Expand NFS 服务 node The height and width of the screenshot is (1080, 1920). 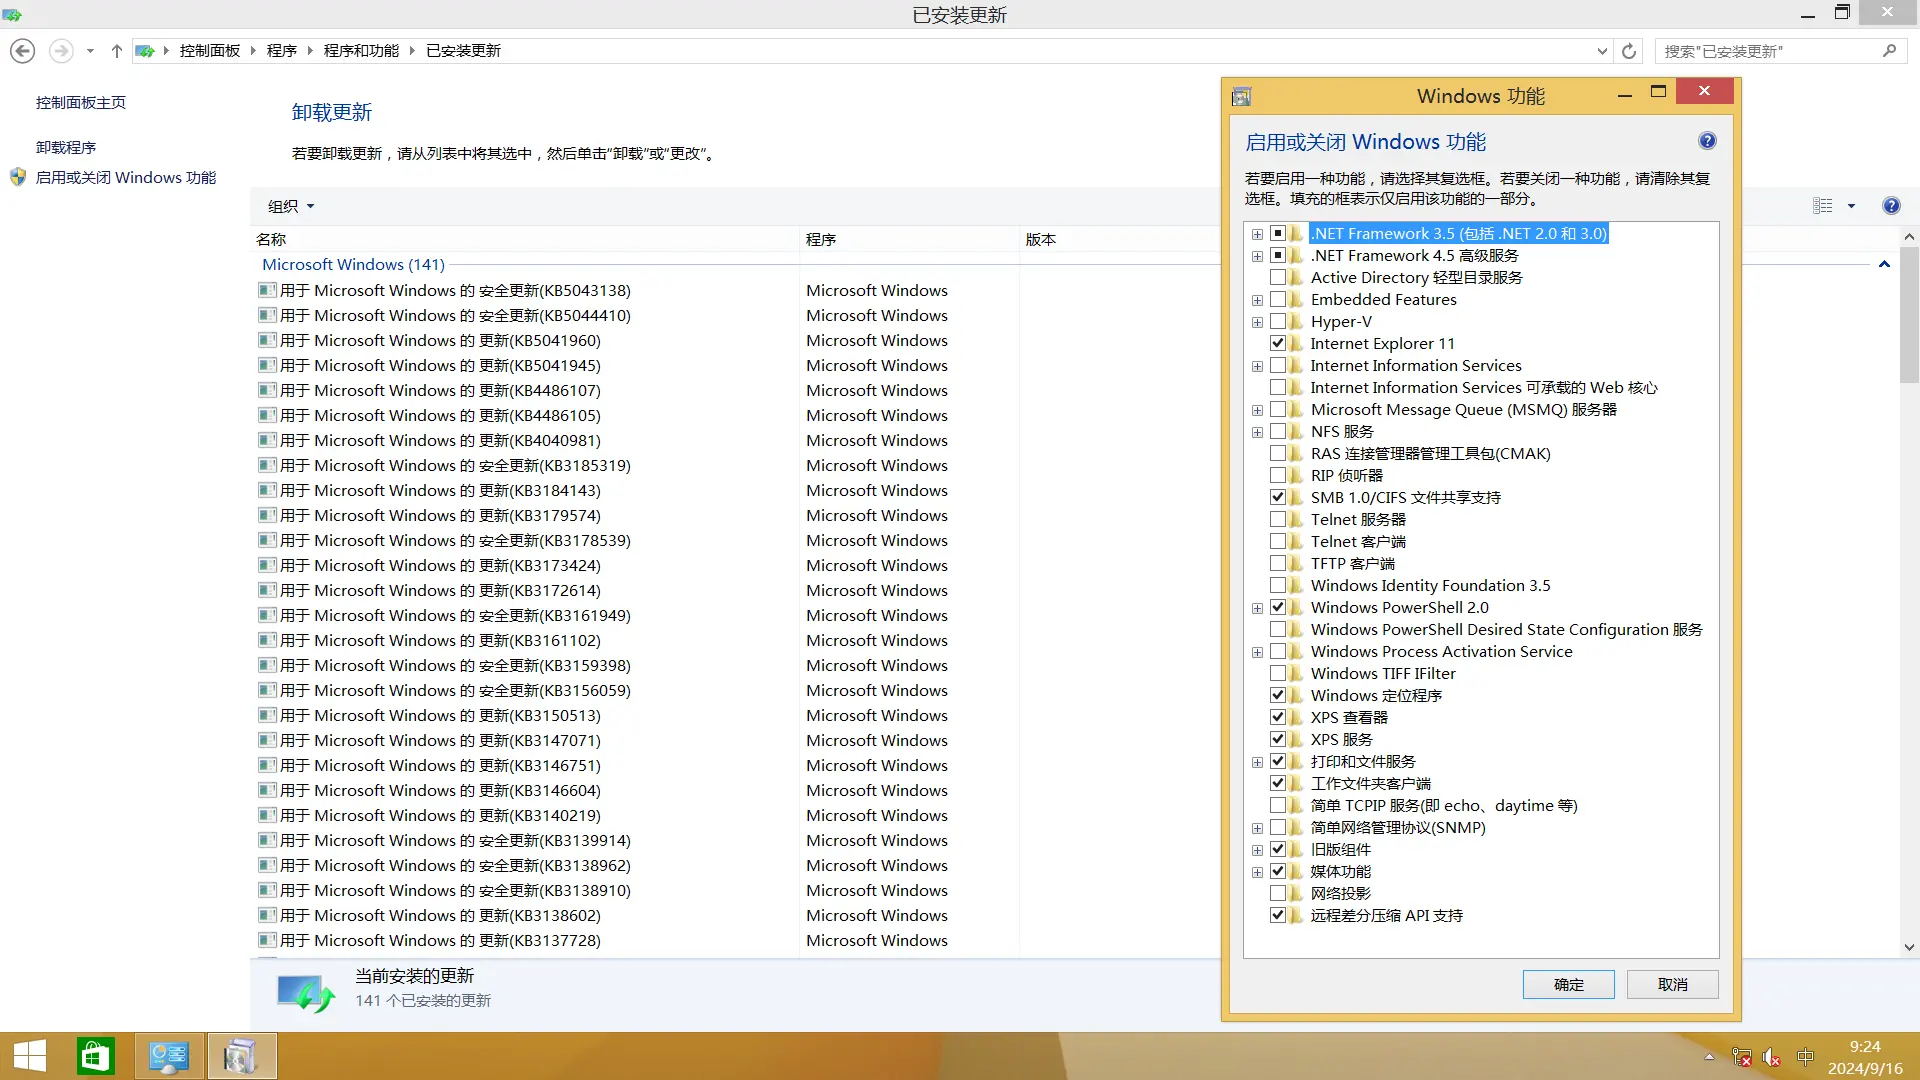(x=1257, y=432)
